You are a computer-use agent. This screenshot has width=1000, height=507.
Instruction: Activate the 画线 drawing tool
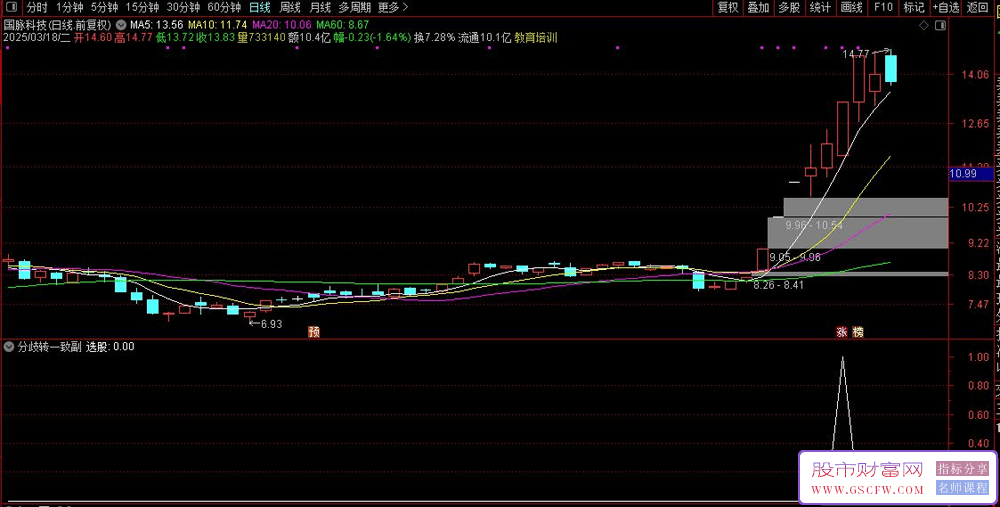851,8
